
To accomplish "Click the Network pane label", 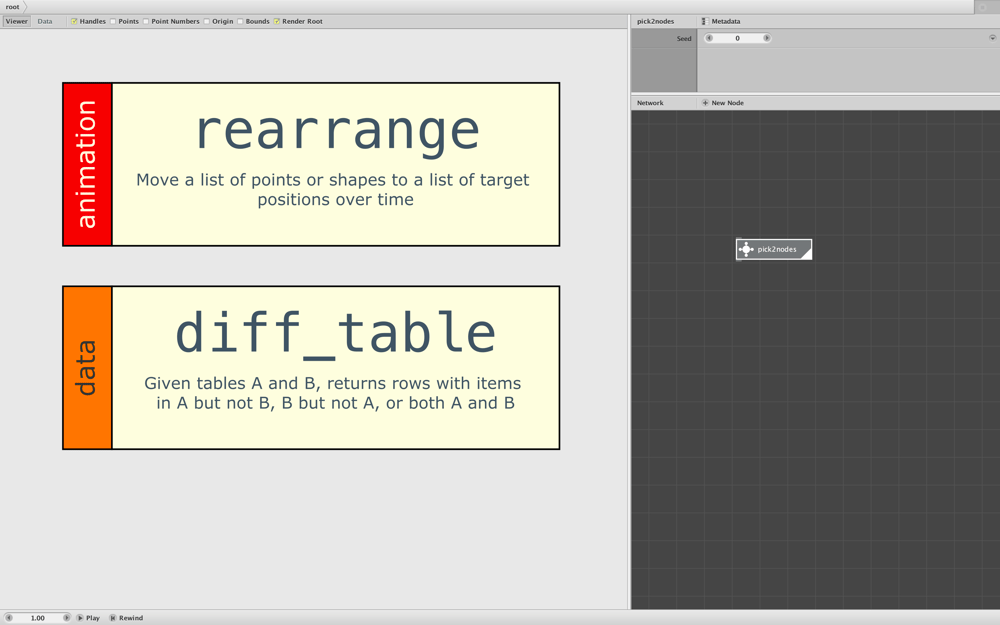I will [650, 103].
